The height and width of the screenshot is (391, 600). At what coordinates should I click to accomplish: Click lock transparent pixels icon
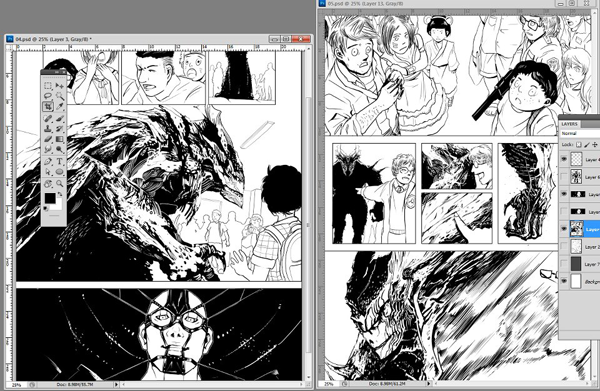(x=579, y=145)
